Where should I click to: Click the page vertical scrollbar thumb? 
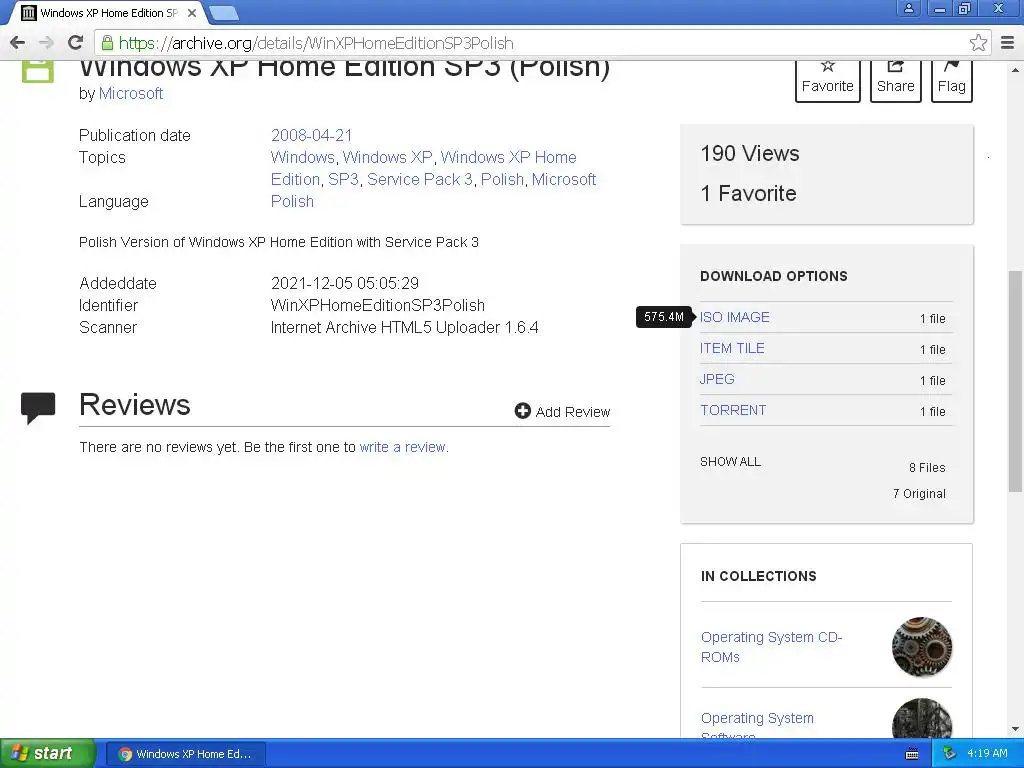1015,381
